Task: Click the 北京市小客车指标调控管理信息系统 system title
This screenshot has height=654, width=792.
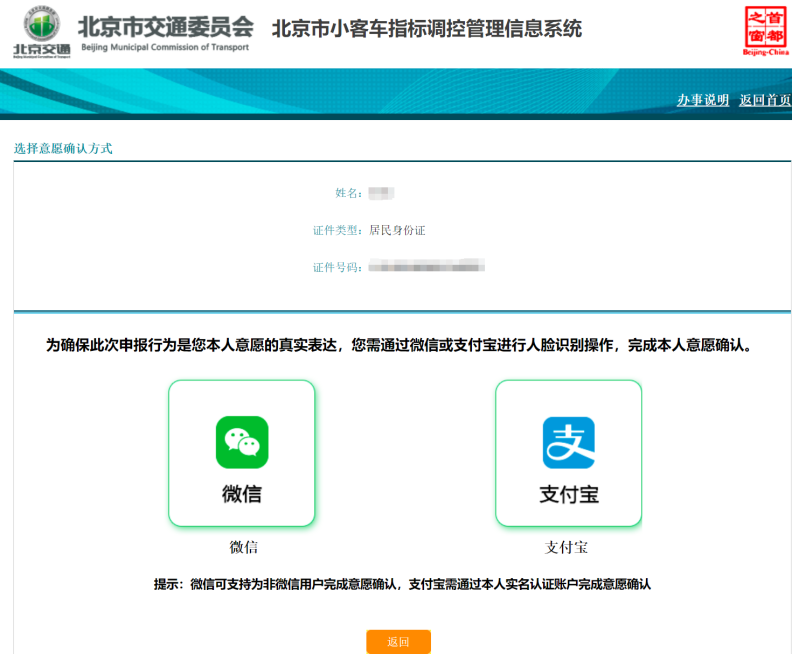Action: (x=426, y=28)
